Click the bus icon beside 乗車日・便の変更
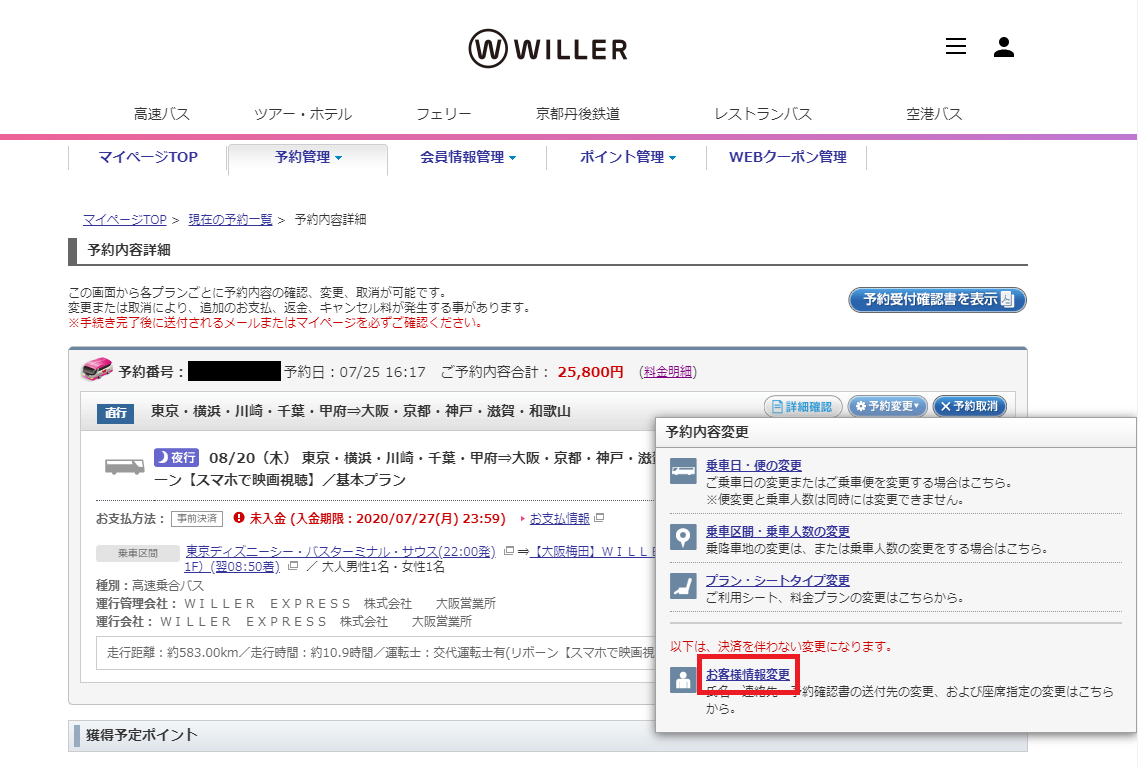1138x767 pixels. pos(683,472)
